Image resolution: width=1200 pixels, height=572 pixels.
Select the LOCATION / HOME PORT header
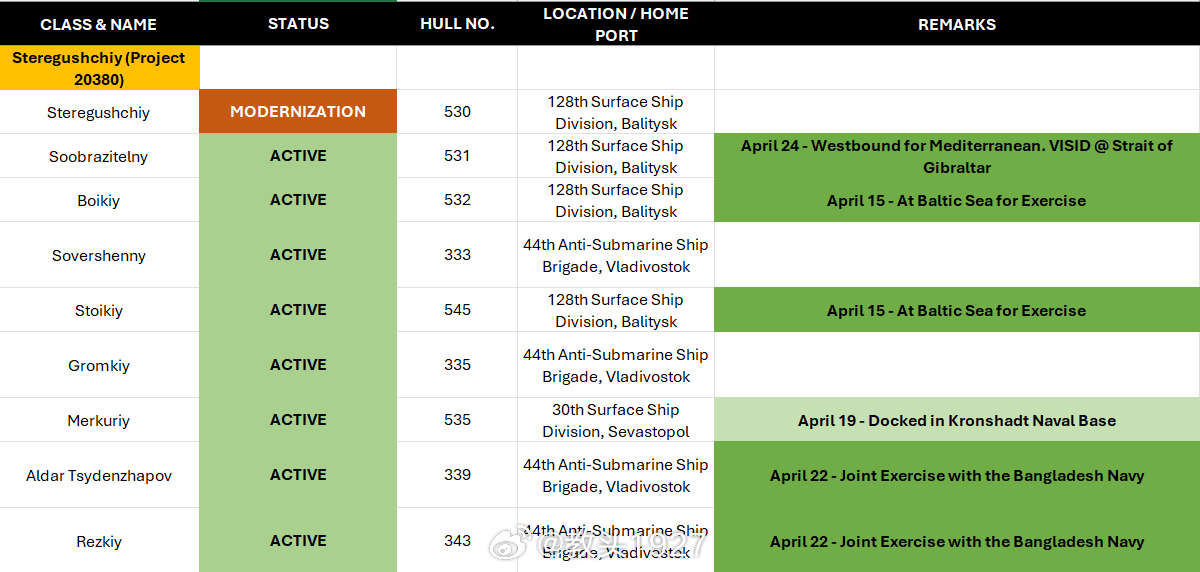[x=616, y=24]
